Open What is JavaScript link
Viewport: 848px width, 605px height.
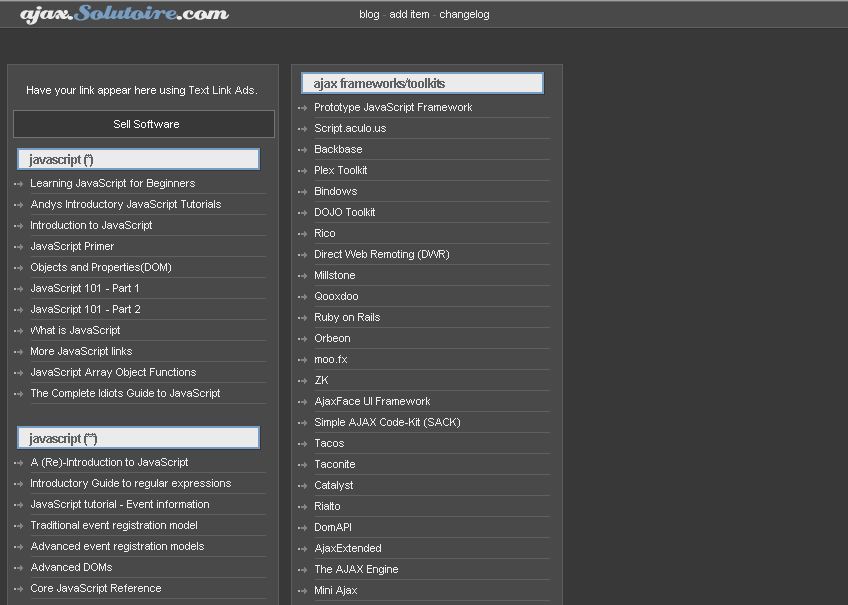click(x=75, y=330)
